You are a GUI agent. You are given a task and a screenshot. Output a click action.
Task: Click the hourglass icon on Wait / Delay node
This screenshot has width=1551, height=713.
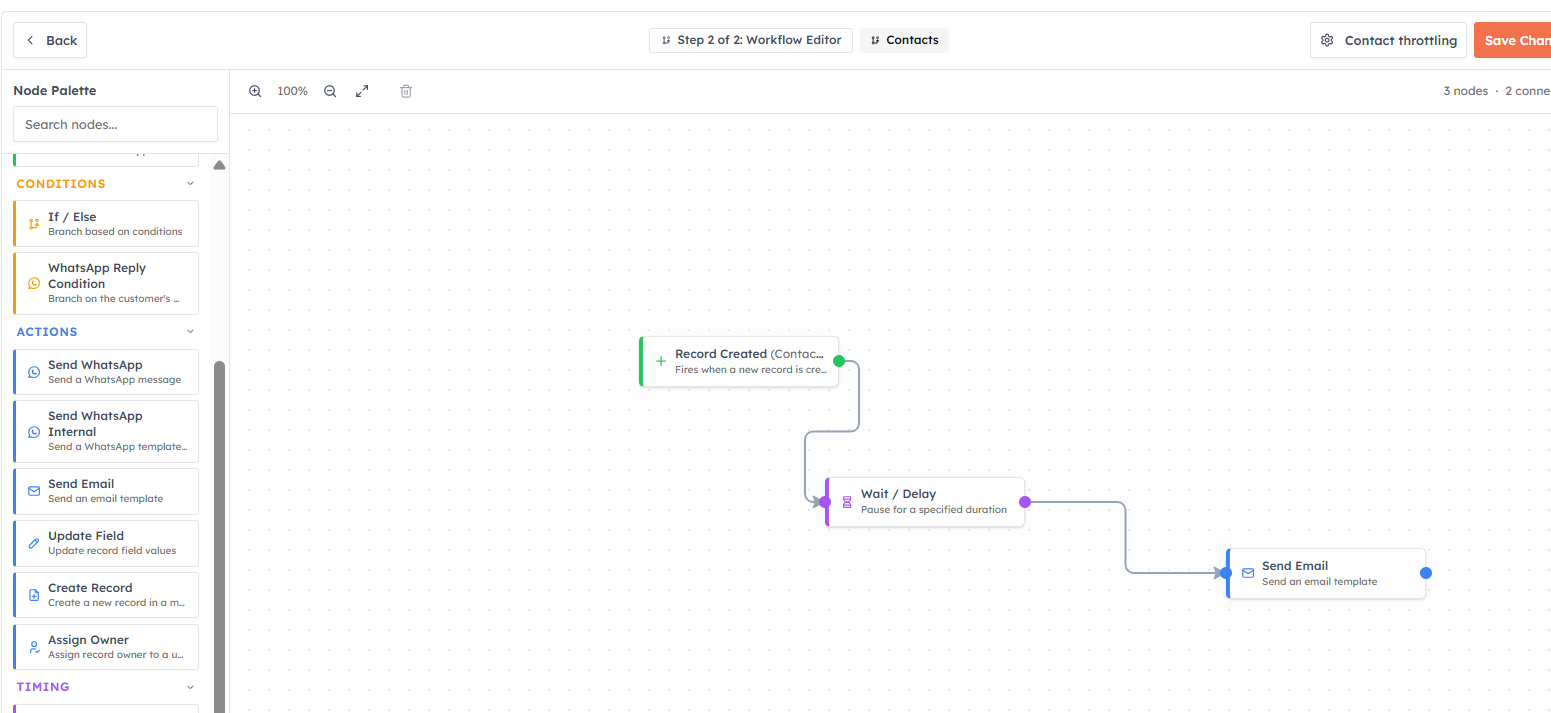(847, 502)
